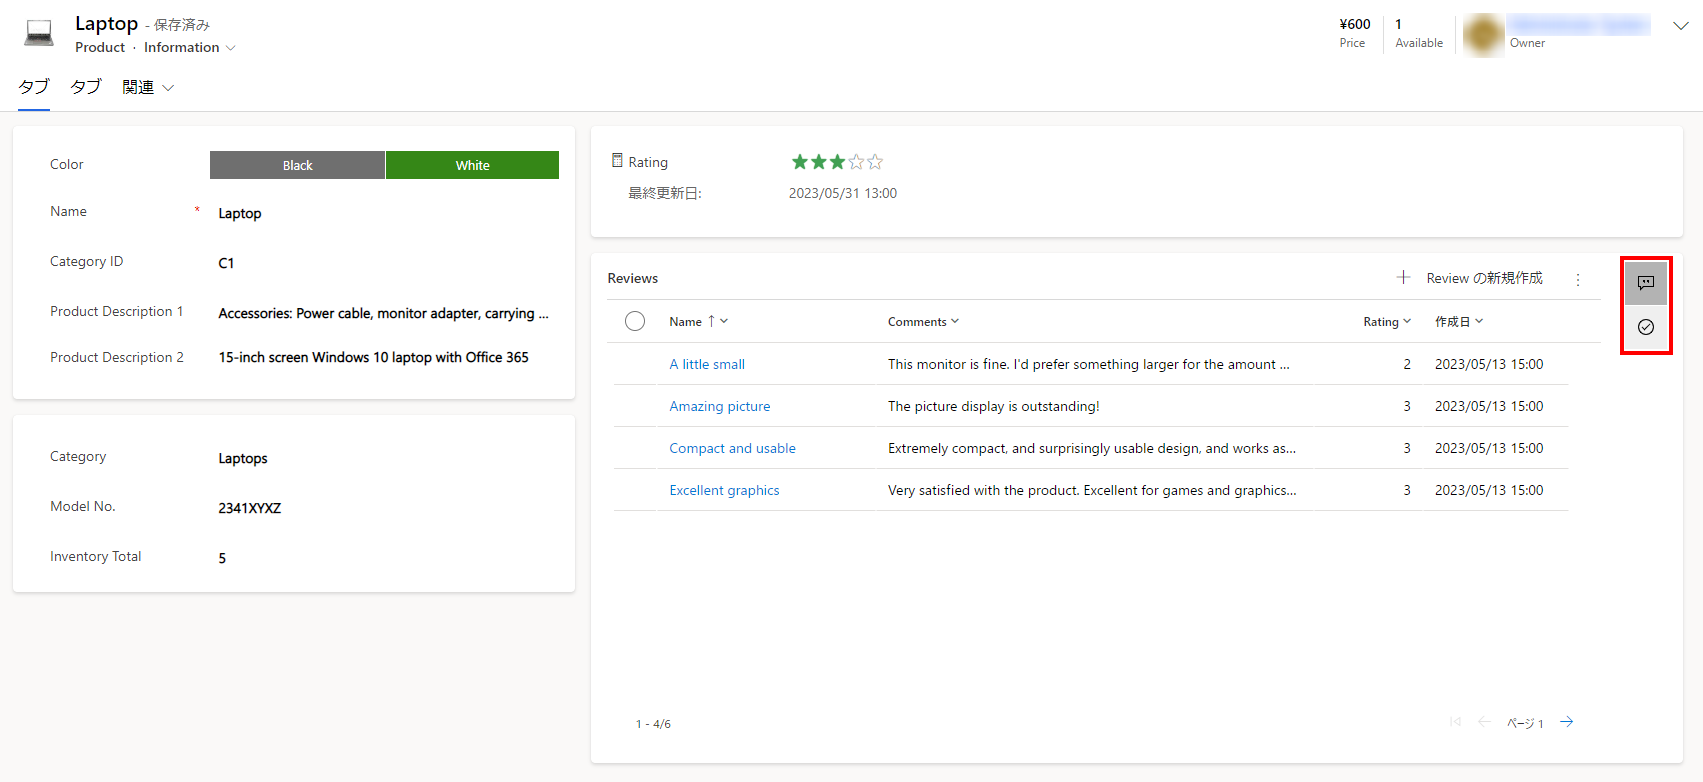The image size is (1703, 782).
Task: Click the plus icon to add review
Action: pos(1403,277)
